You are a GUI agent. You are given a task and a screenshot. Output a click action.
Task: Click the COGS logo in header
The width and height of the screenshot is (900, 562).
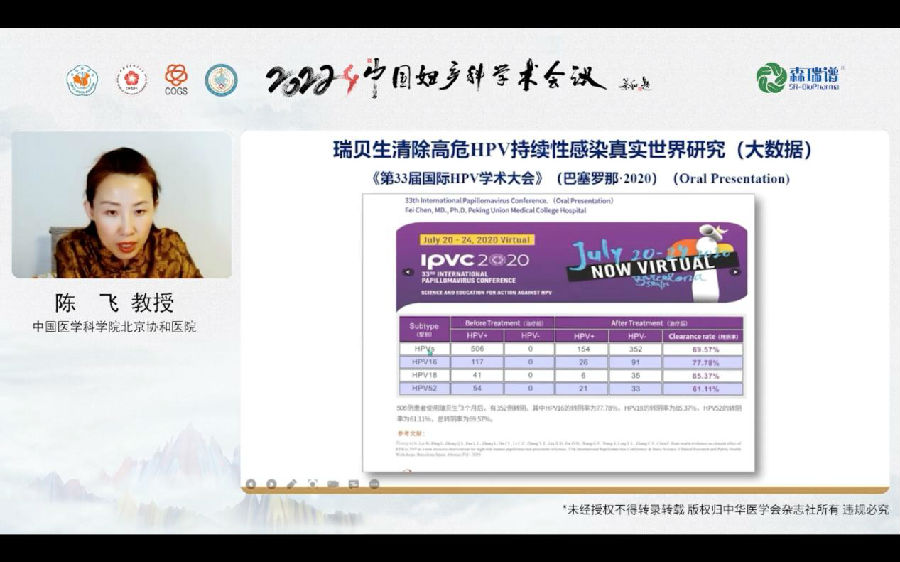176,79
